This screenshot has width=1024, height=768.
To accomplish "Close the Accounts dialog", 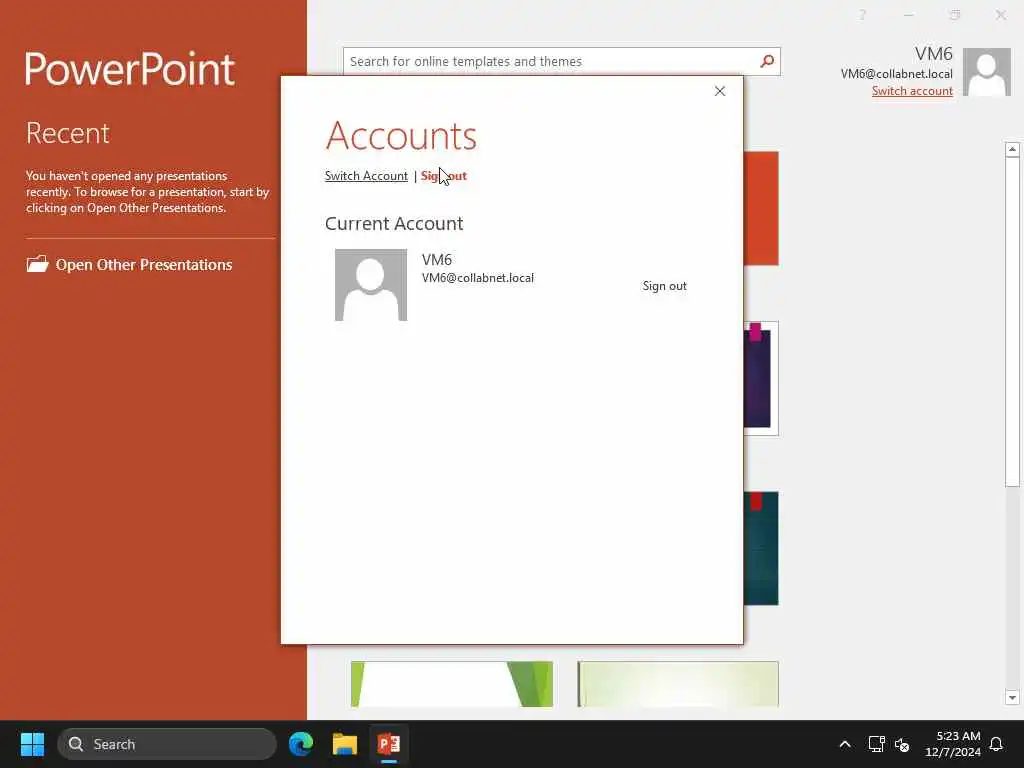I will tap(720, 91).
